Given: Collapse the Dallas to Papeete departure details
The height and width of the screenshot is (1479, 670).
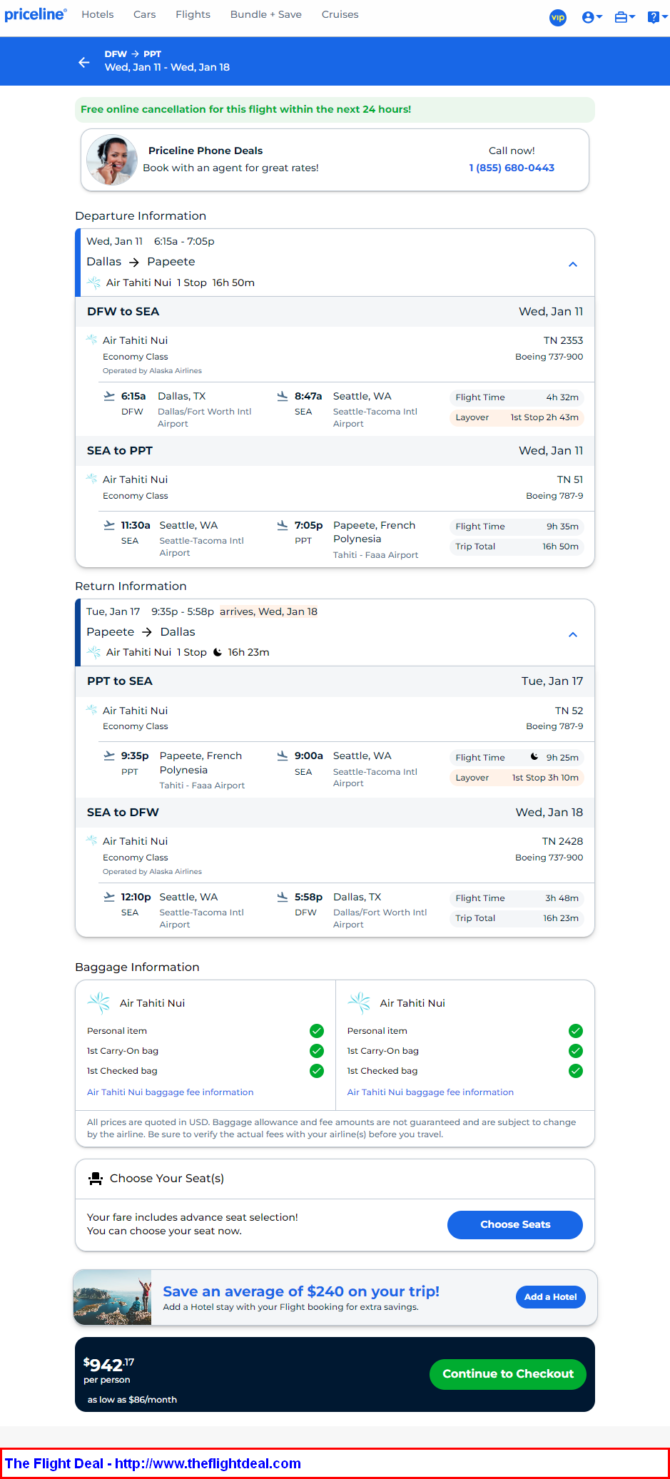Looking at the screenshot, I should coord(573,264).
